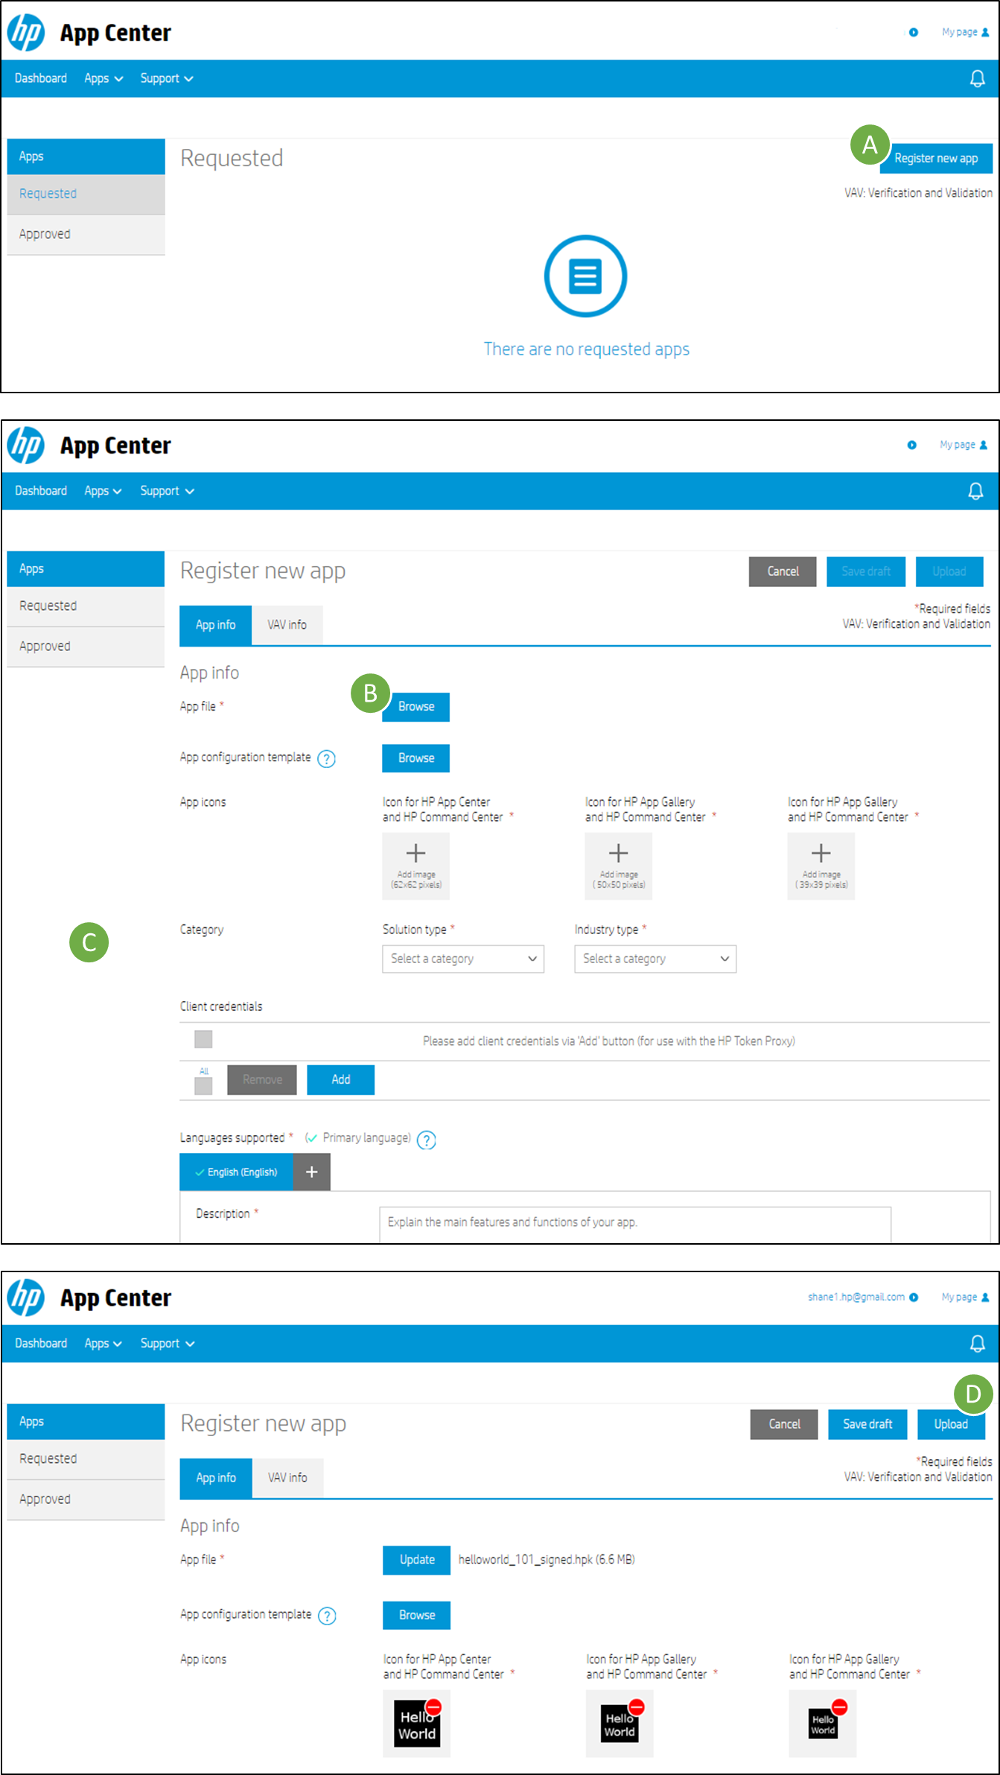Click the empty list icon above 'no requested apps'
The width and height of the screenshot is (1000, 1775).
point(585,276)
